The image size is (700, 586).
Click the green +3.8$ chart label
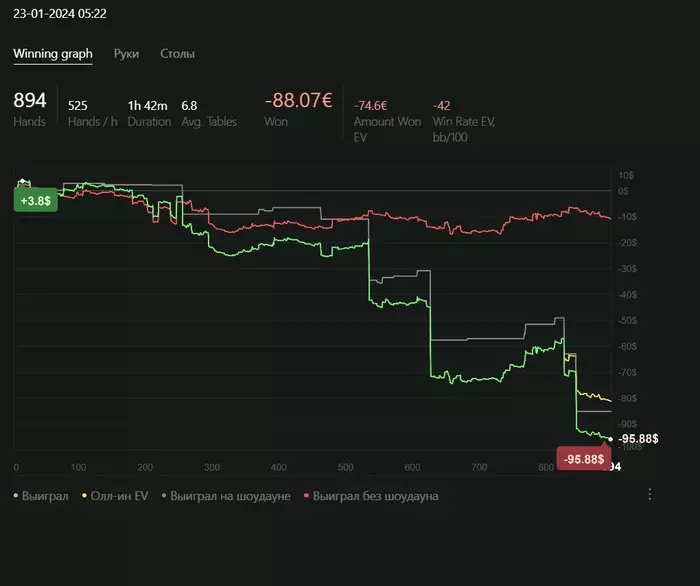pyautogui.click(x=36, y=201)
